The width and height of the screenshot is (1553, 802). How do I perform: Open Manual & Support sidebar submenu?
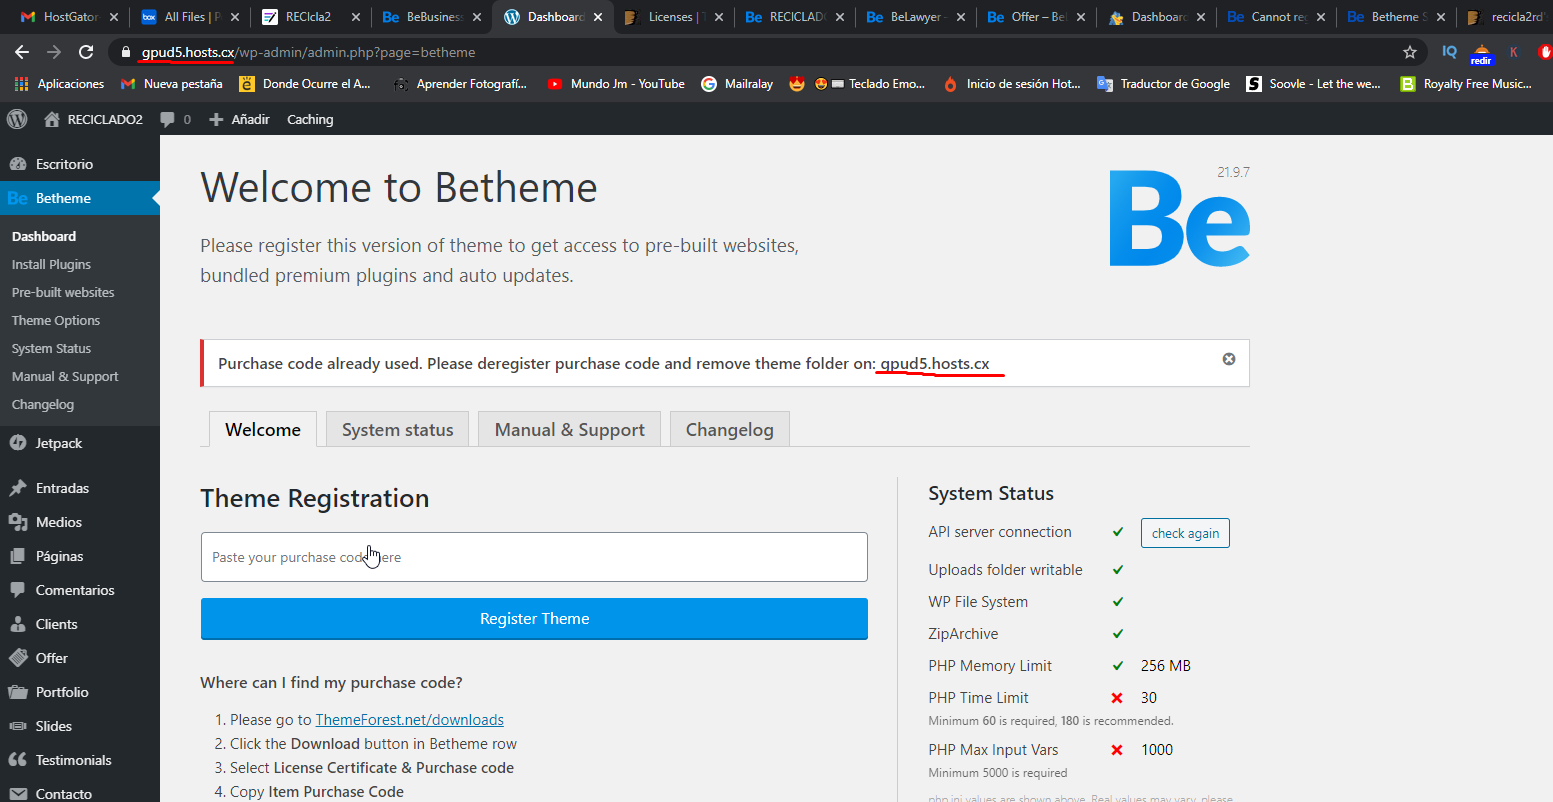tap(65, 376)
